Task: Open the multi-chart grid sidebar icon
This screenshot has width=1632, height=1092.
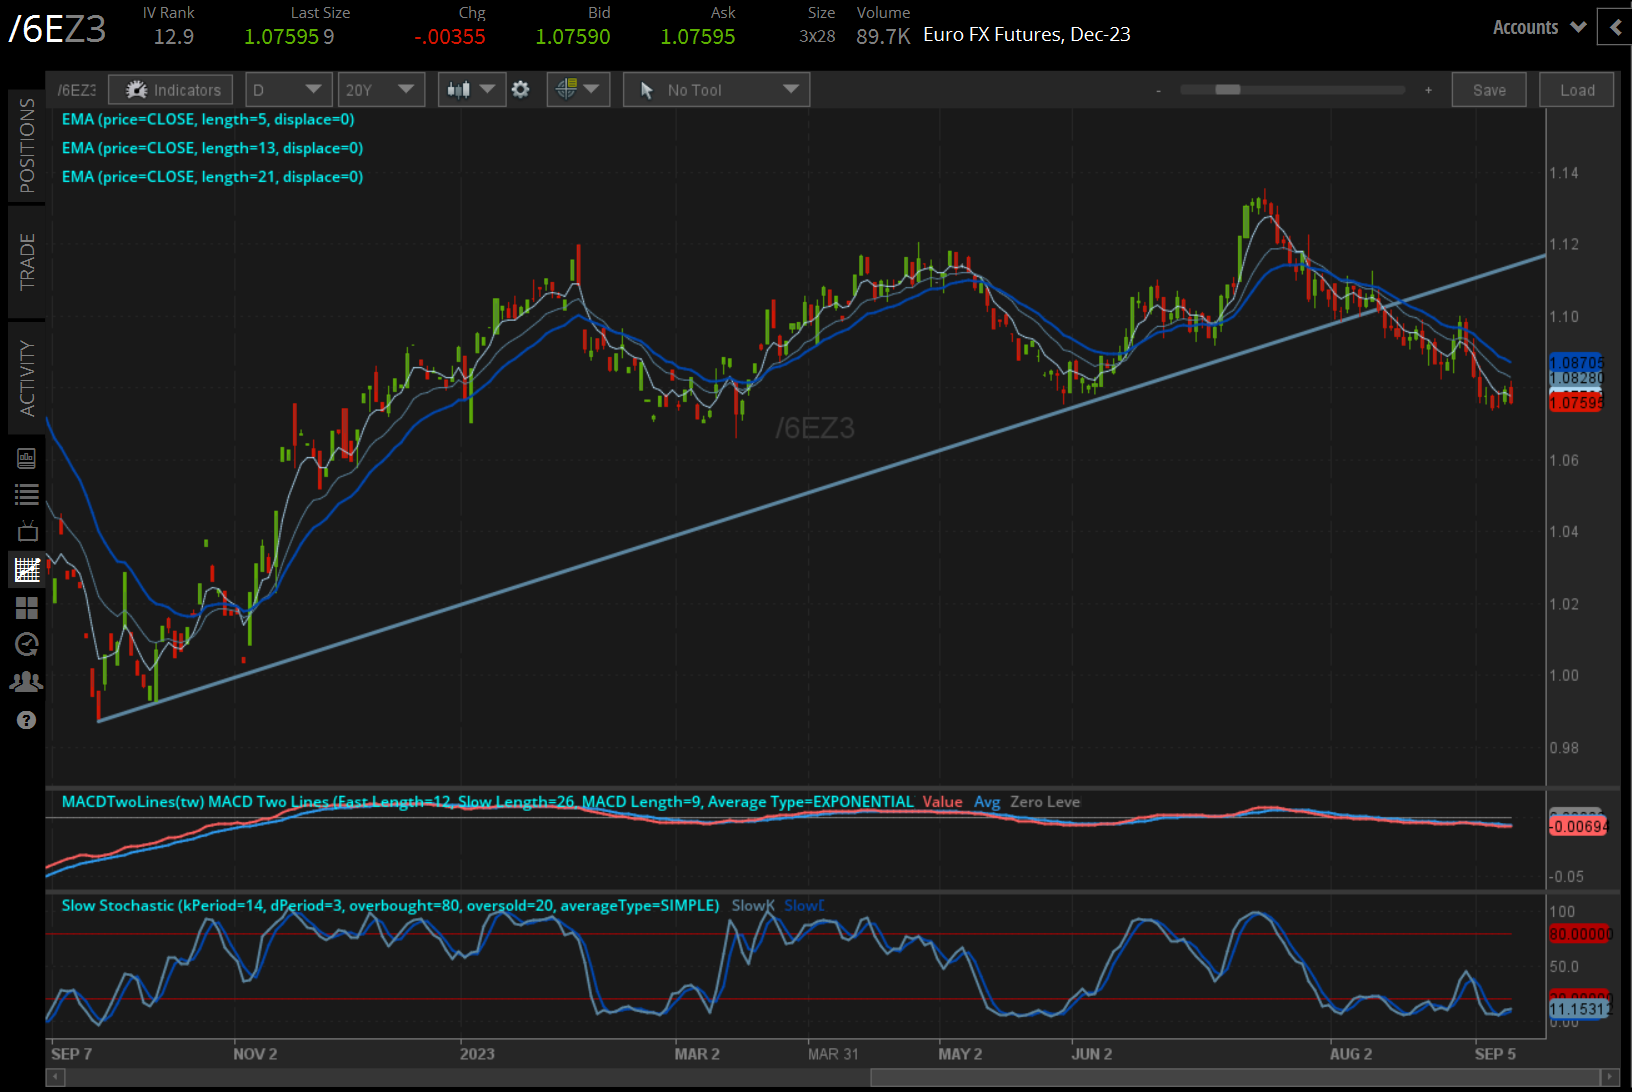Action: [27, 608]
